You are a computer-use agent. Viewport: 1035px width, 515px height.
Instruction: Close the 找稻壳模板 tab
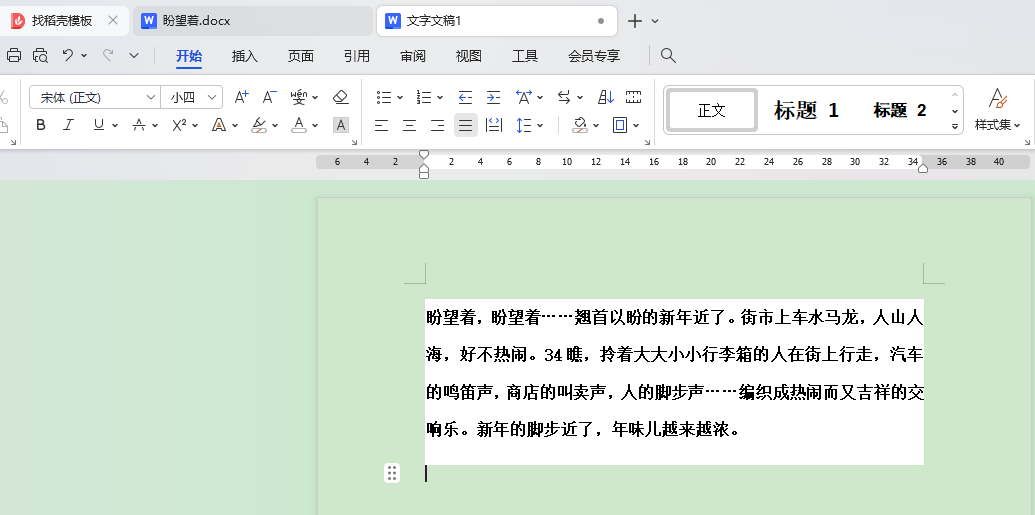point(113,20)
